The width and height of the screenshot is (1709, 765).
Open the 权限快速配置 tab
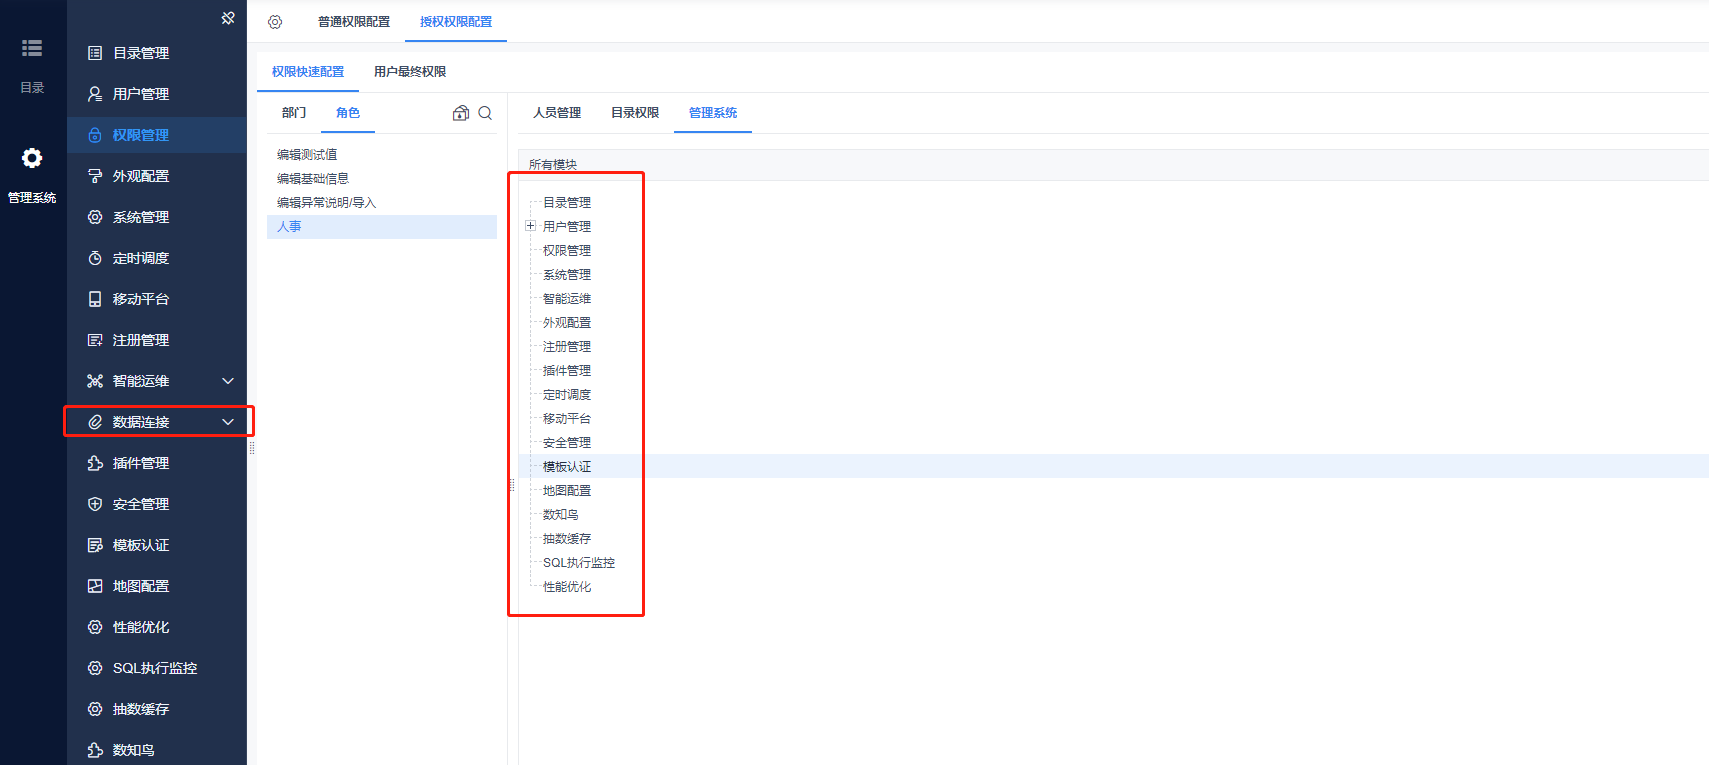pyautogui.click(x=308, y=72)
